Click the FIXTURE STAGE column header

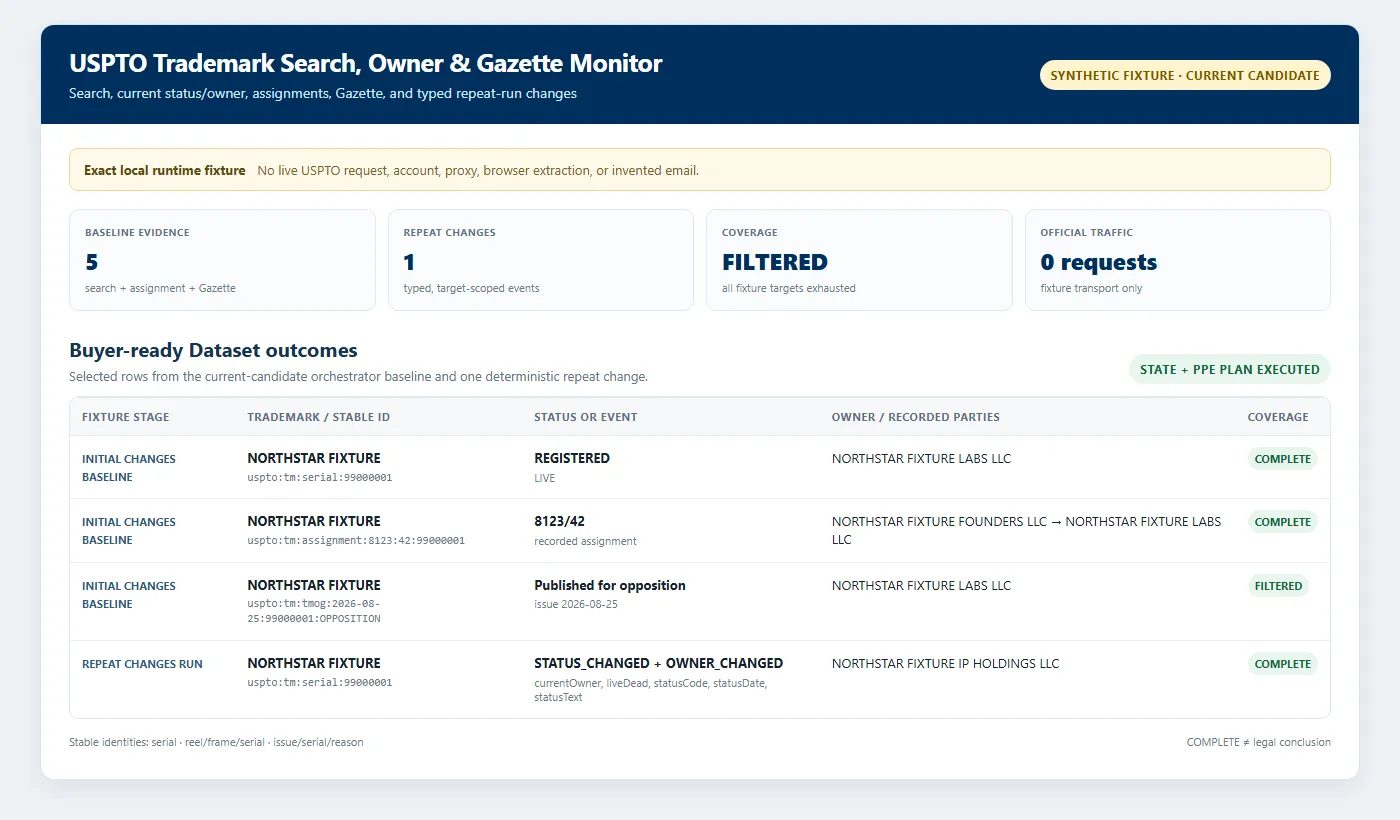[126, 417]
